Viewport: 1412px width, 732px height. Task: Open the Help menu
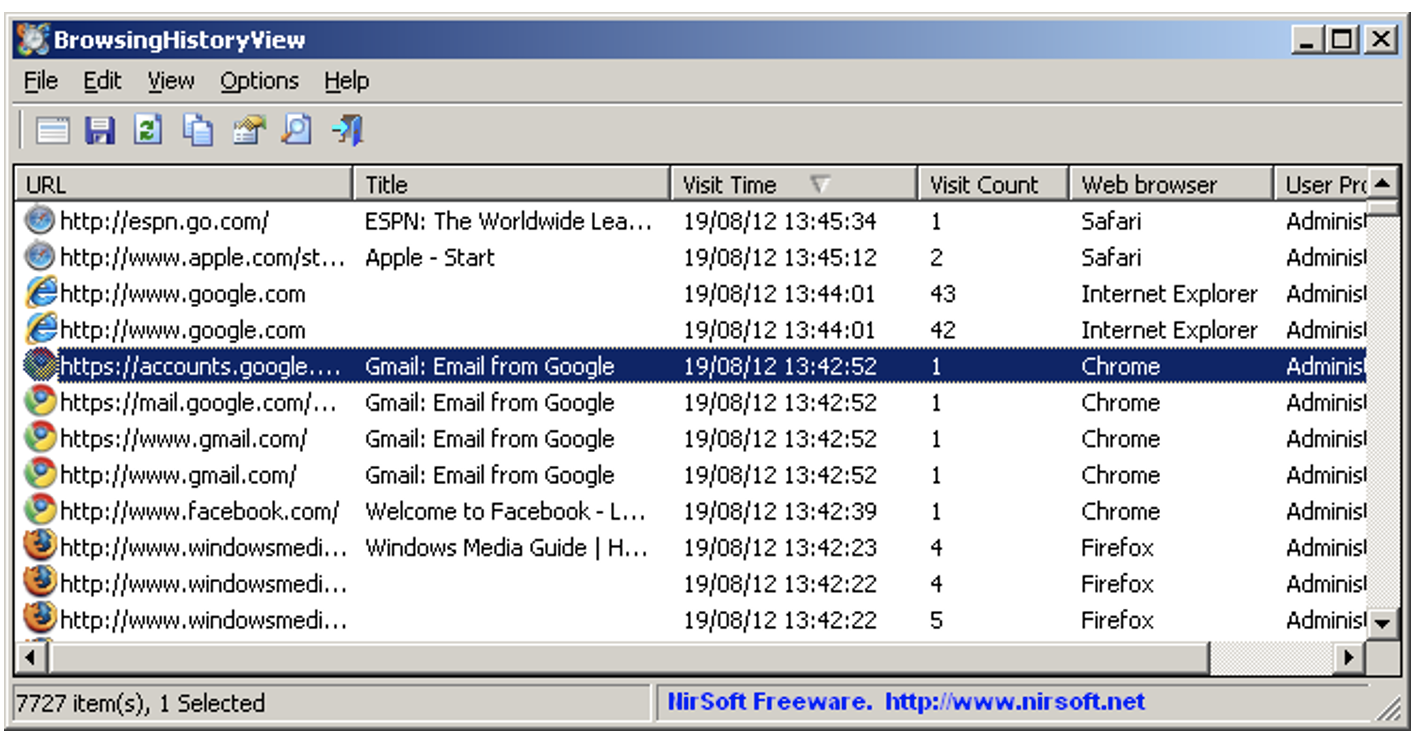346,81
